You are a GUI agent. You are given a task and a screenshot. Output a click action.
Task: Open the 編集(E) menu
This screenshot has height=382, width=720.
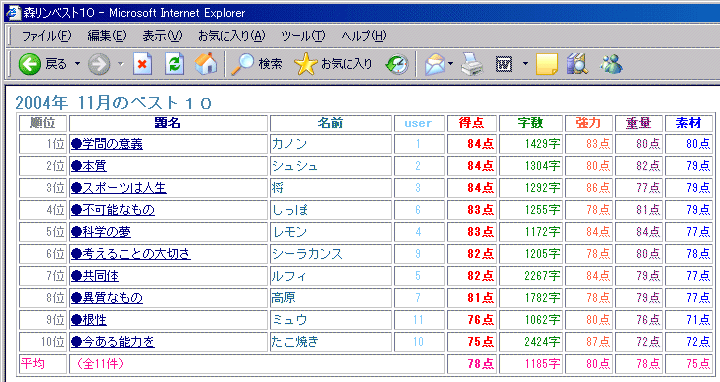tap(107, 36)
